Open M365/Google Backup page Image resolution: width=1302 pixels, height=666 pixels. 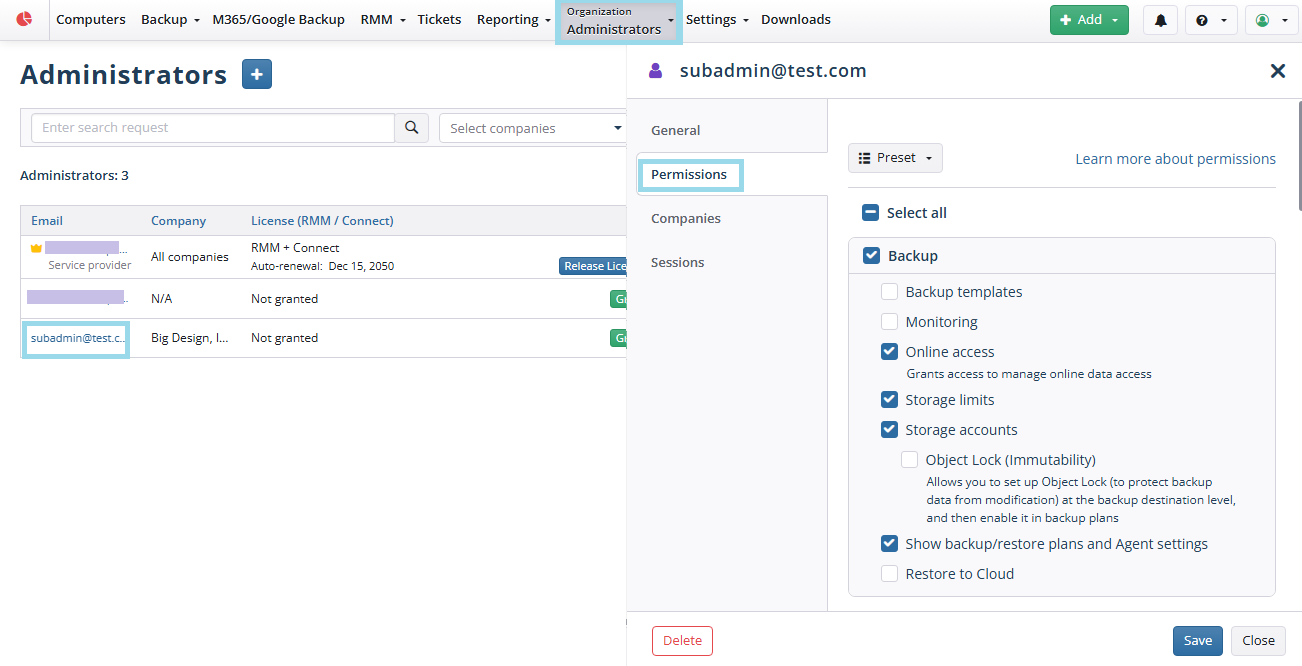coord(278,20)
